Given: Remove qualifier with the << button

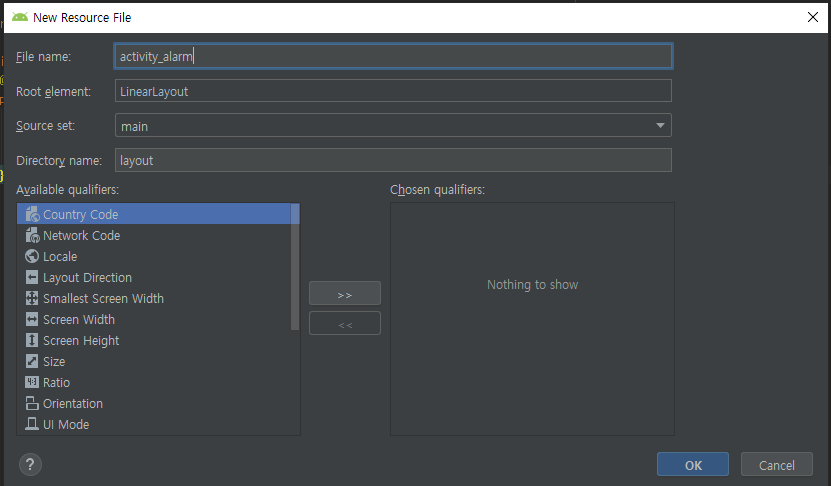Looking at the screenshot, I should pos(345,323).
